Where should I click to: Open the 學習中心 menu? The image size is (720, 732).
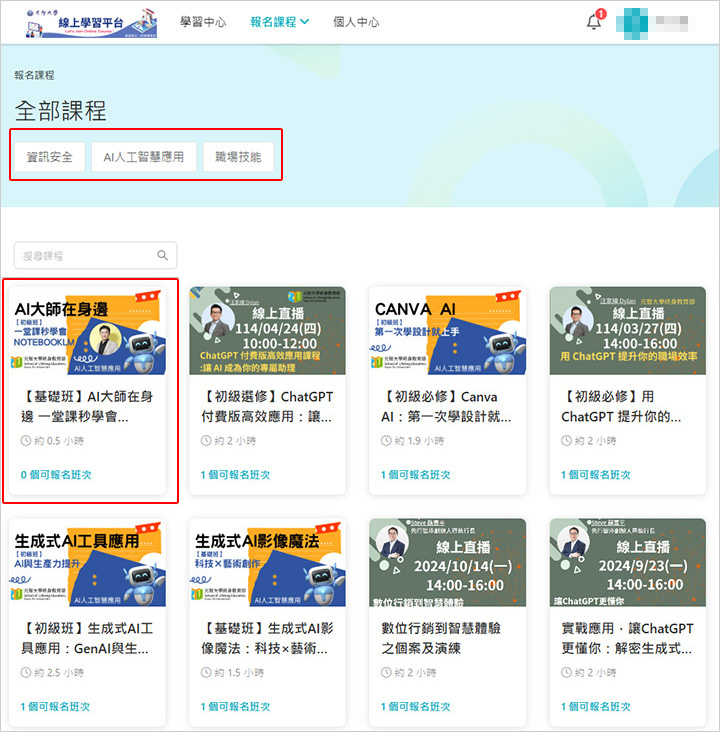click(x=203, y=22)
